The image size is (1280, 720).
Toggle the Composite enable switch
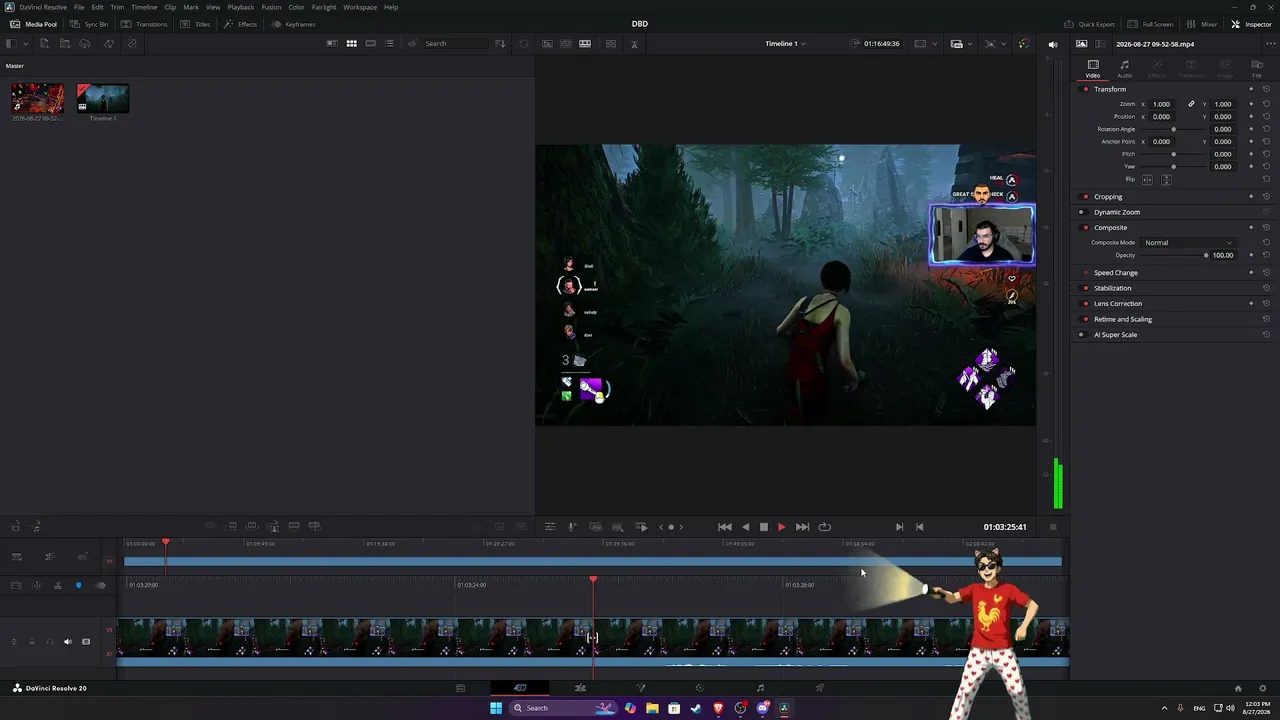[x=1086, y=228]
